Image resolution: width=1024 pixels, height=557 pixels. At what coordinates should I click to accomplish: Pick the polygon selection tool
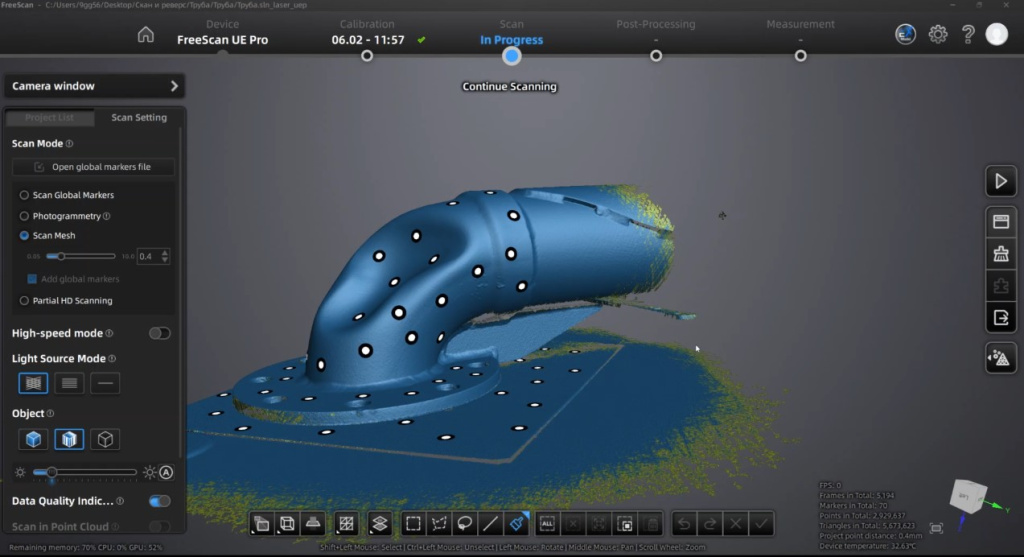[x=438, y=523]
